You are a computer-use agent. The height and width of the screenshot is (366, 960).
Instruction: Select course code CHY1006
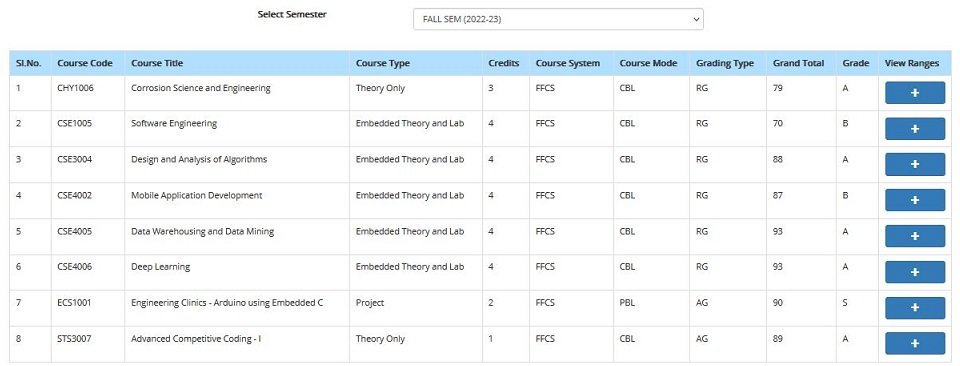point(75,88)
